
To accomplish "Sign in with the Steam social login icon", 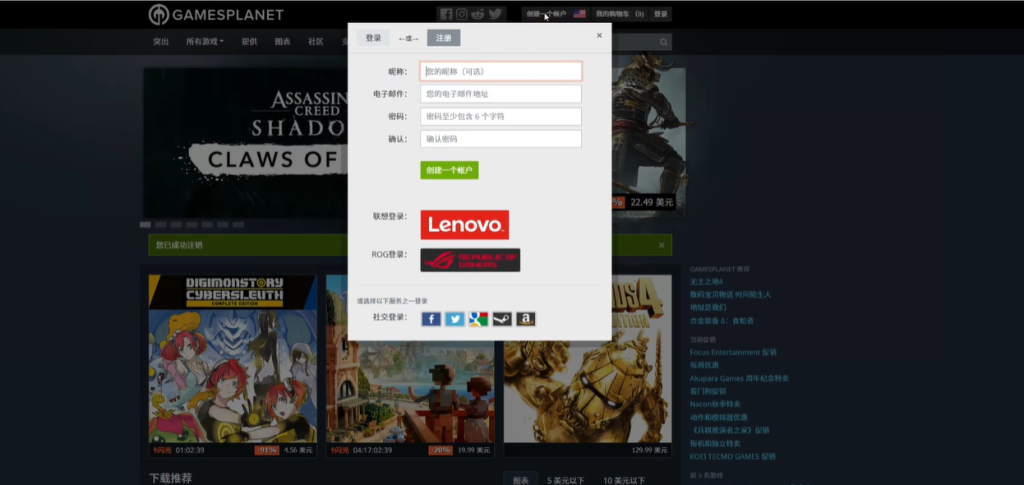I will coord(502,319).
